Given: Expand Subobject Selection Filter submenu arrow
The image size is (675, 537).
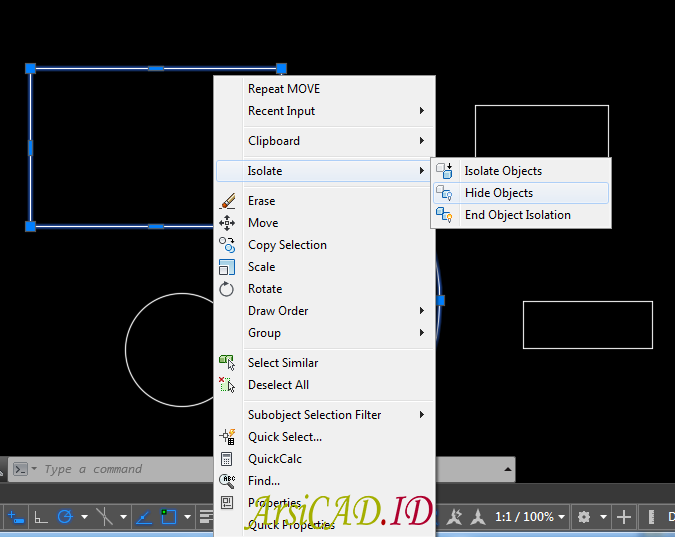Looking at the screenshot, I should pyautogui.click(x=422, y=414).
